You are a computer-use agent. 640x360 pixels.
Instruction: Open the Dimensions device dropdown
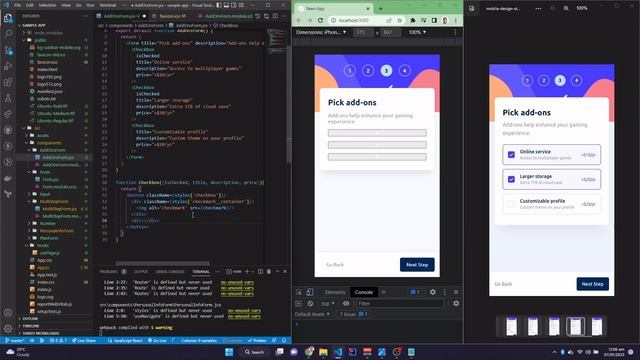pyautogui.click(x=321, y=32)
